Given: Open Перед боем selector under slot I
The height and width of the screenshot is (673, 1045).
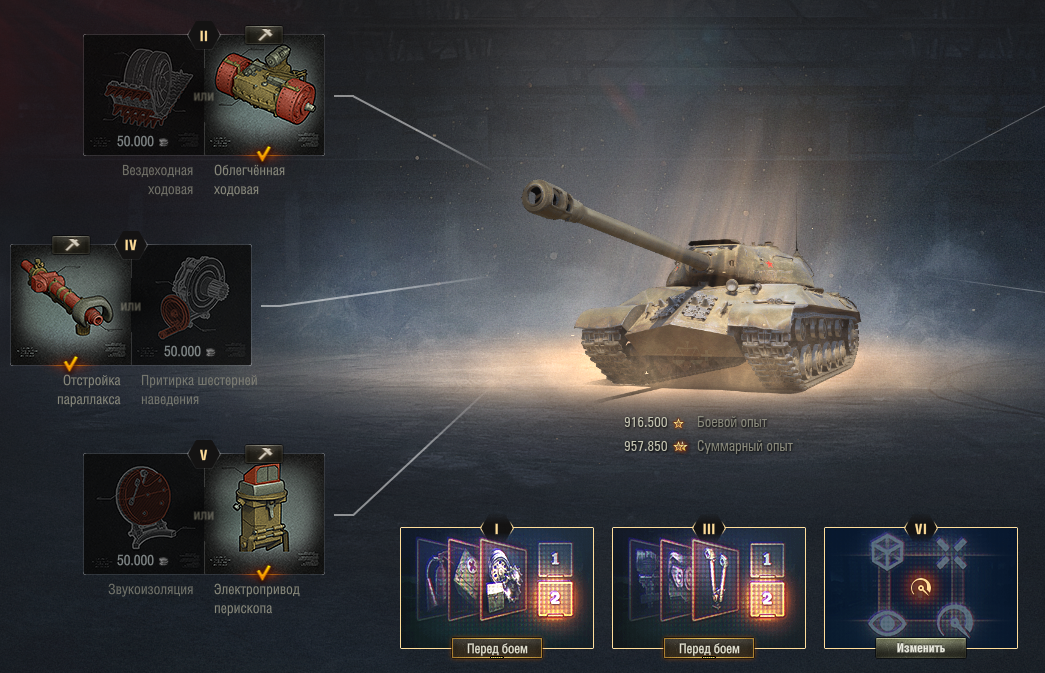Looking at the screenshot, I should [497, 648].
